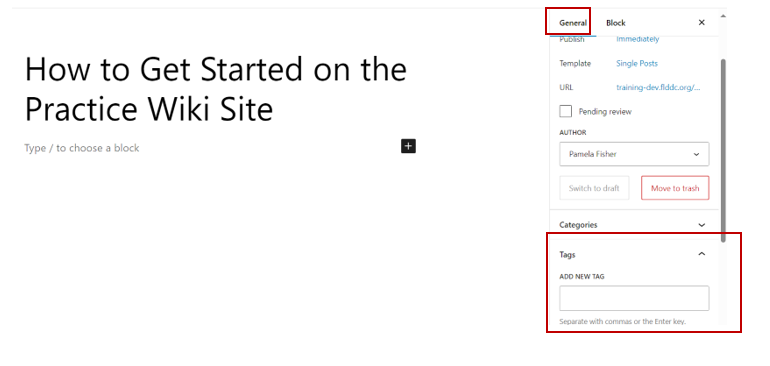Click the black plus add-block icon

pyautogui.click(x=408, y=146)
